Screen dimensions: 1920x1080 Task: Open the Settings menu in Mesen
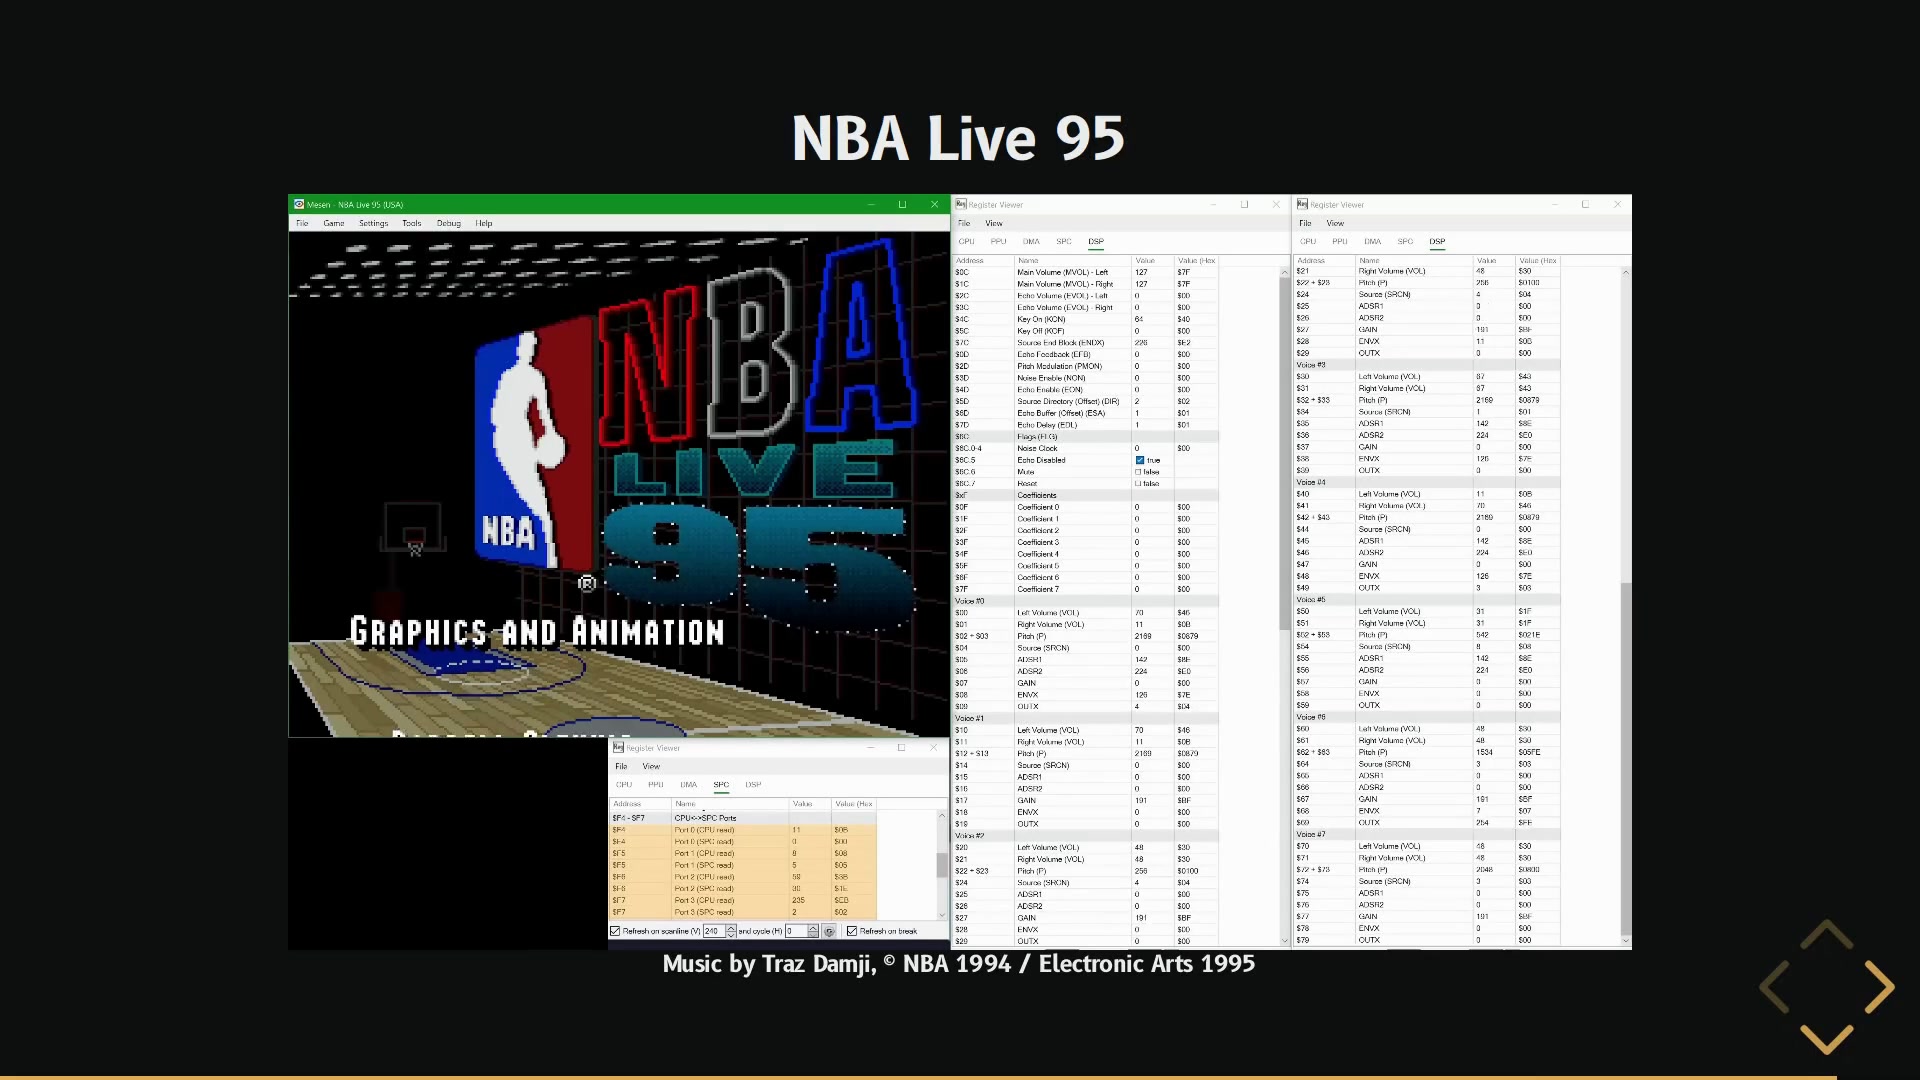(x=373, y=223)
